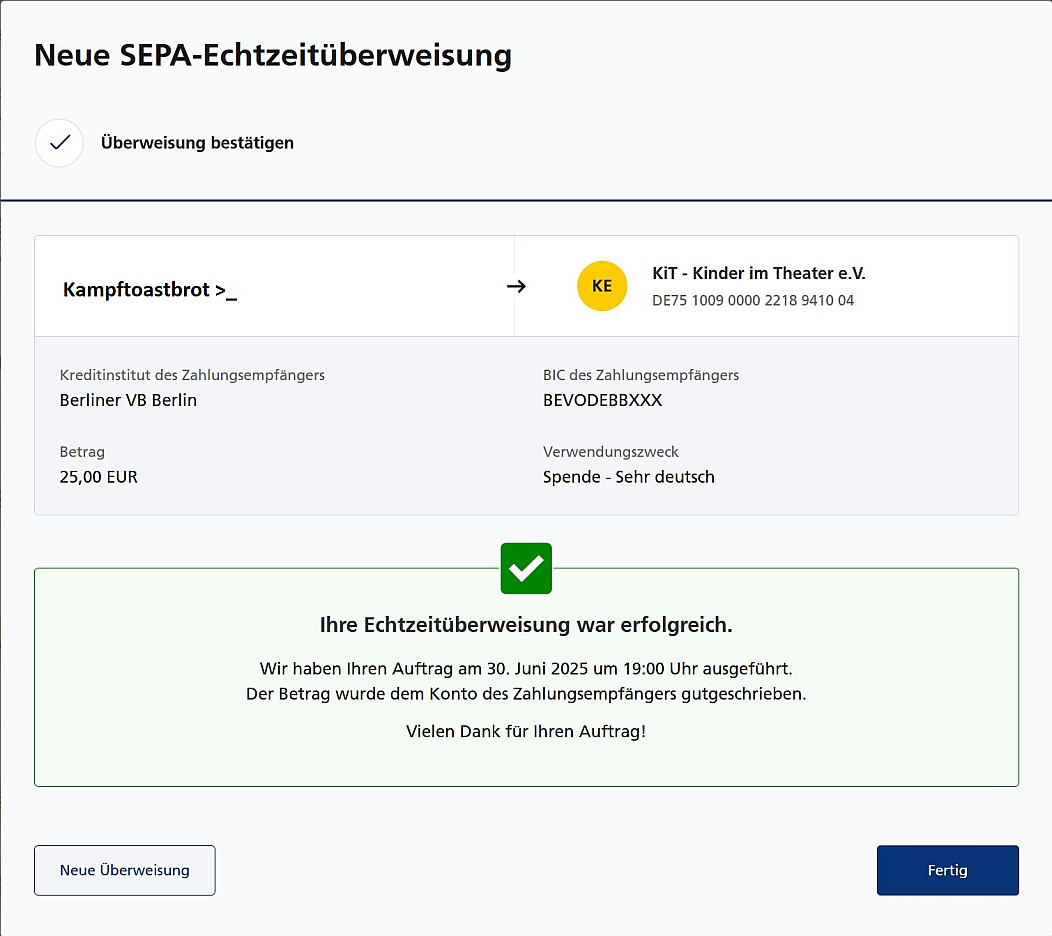
Task: Click the purpose text Spende - Sehr deutsch
Action: (x=628, y=477)
